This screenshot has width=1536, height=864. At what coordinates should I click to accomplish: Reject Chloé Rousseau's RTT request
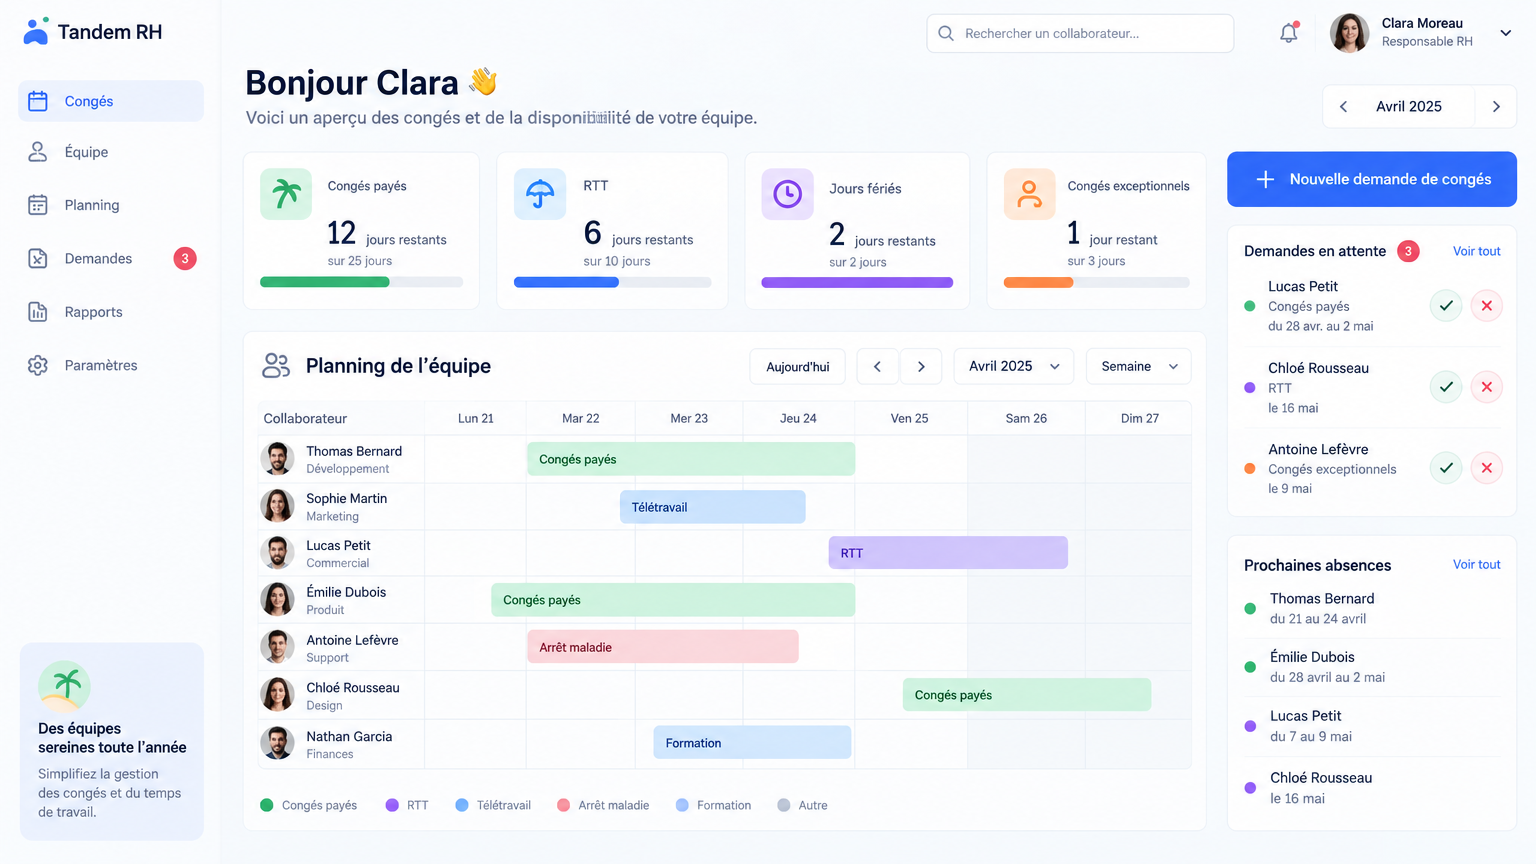pyautogui.click(x=1487, y=386)
